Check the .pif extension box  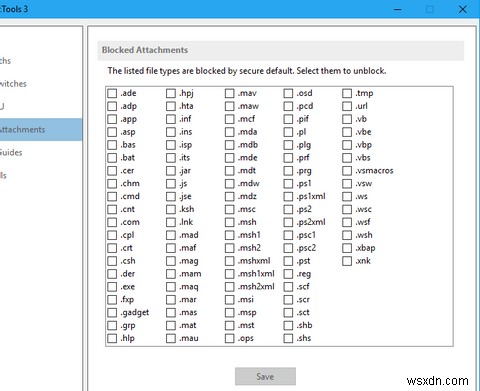click(x=288, y=119)
